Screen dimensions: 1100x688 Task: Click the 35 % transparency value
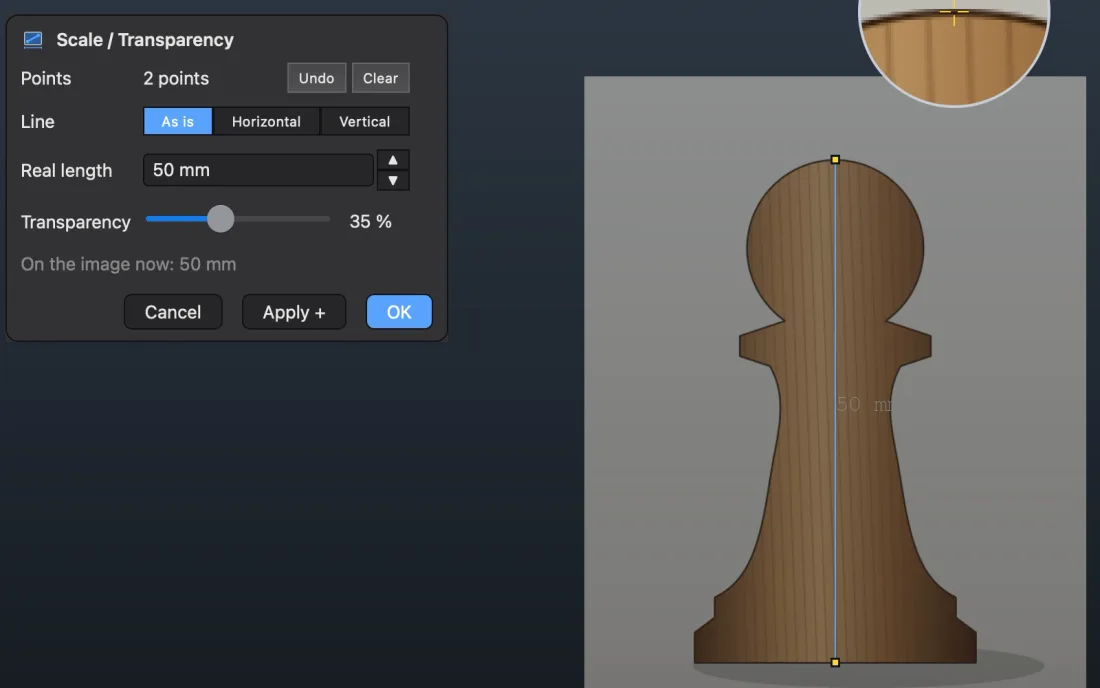[x=370, y=222]
